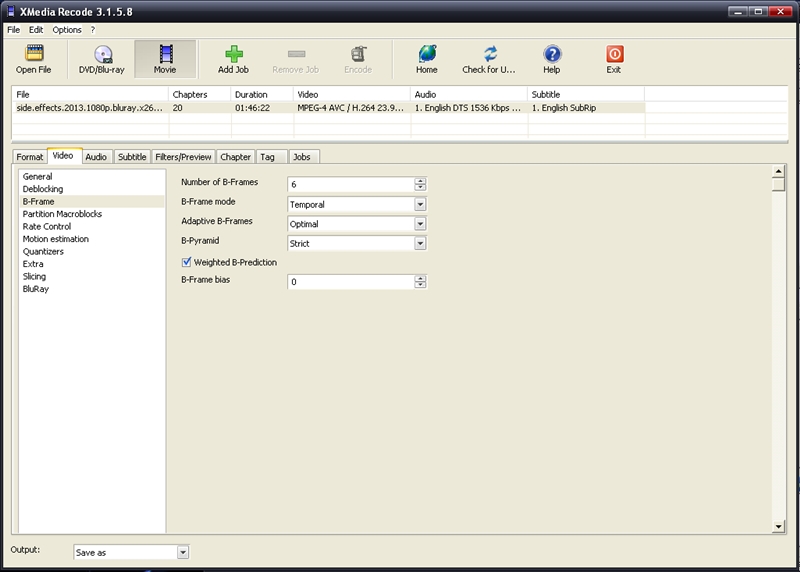Select BluRay in the settings list
The image size is (800, 572).
click(36, 289)
